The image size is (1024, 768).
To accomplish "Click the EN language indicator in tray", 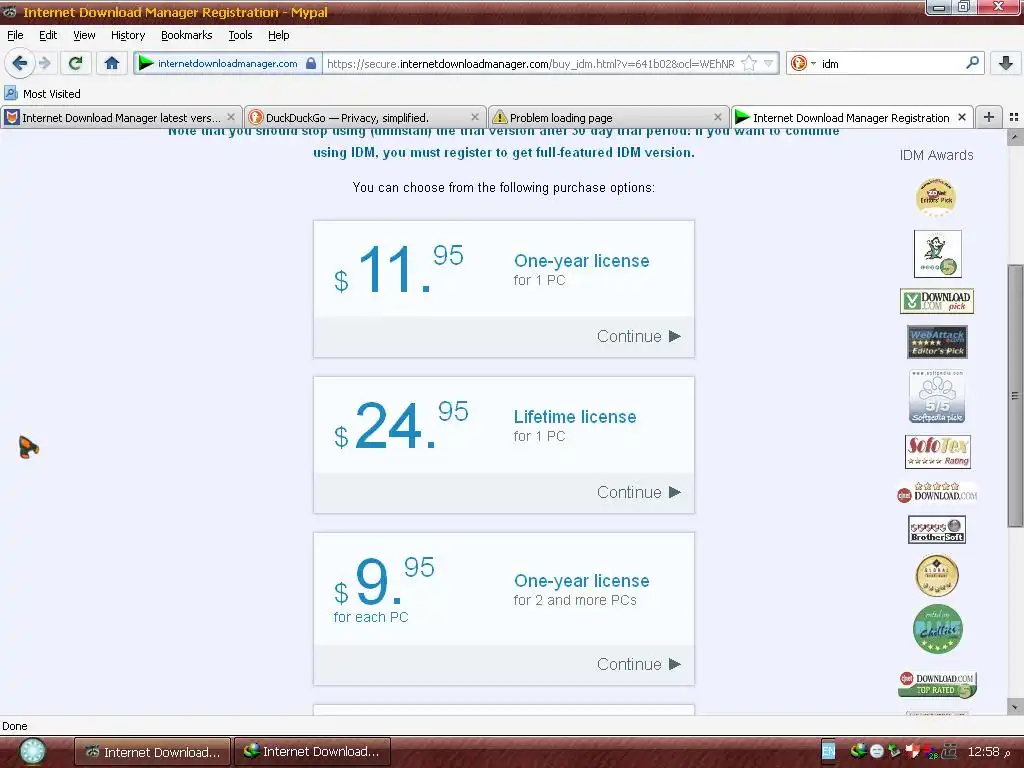I will [828, 752].
